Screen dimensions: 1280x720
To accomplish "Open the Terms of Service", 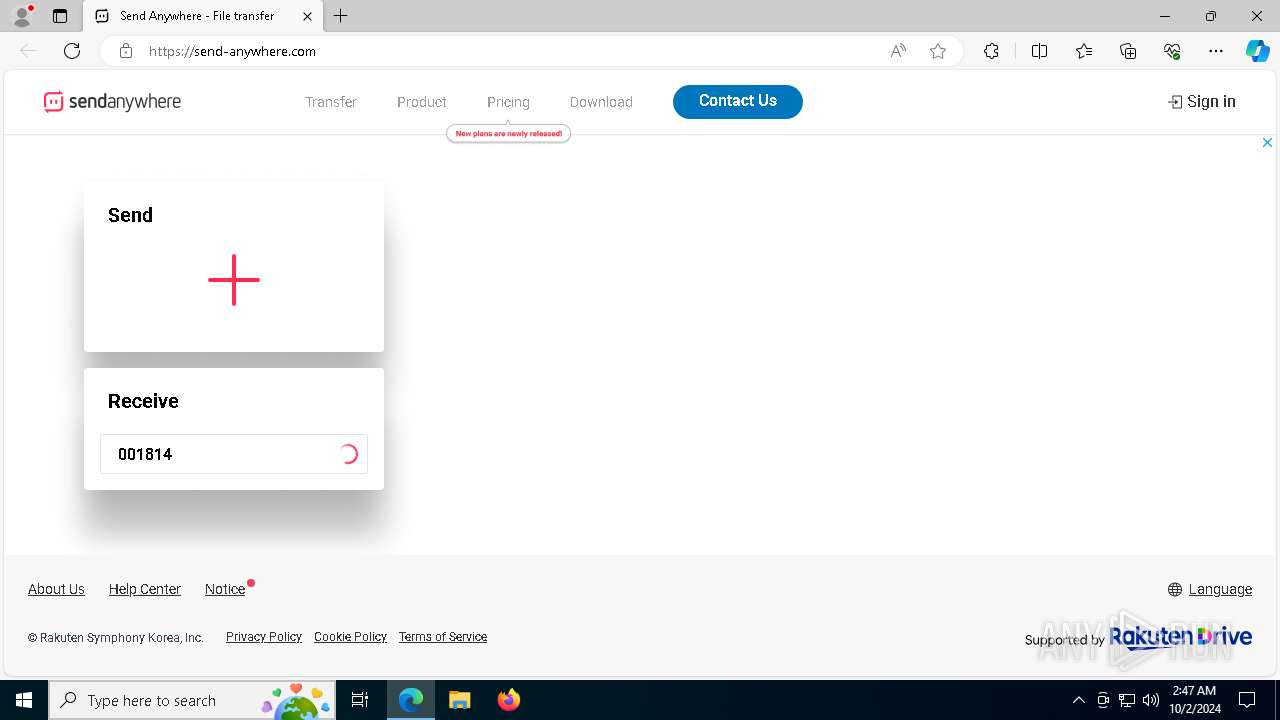I will point(443,637).
